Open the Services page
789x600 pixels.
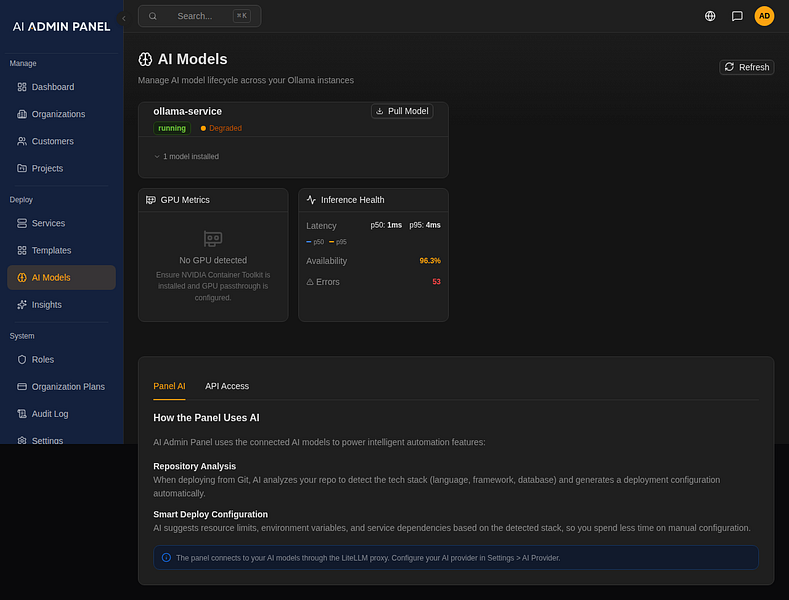[x=61, y=223]
